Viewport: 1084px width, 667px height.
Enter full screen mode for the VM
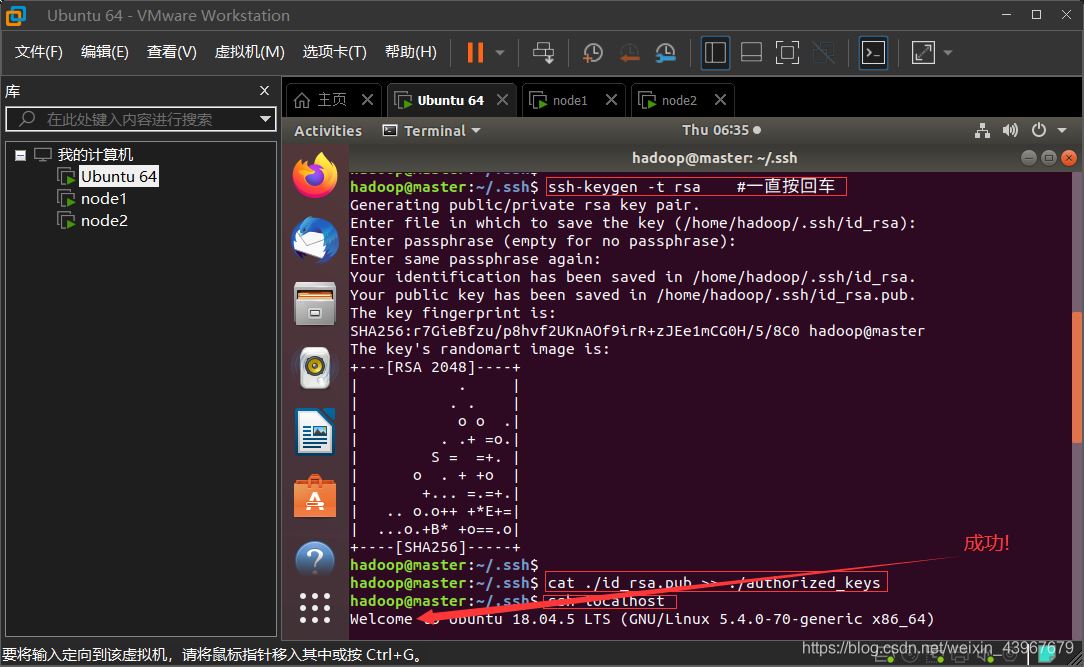787,52
